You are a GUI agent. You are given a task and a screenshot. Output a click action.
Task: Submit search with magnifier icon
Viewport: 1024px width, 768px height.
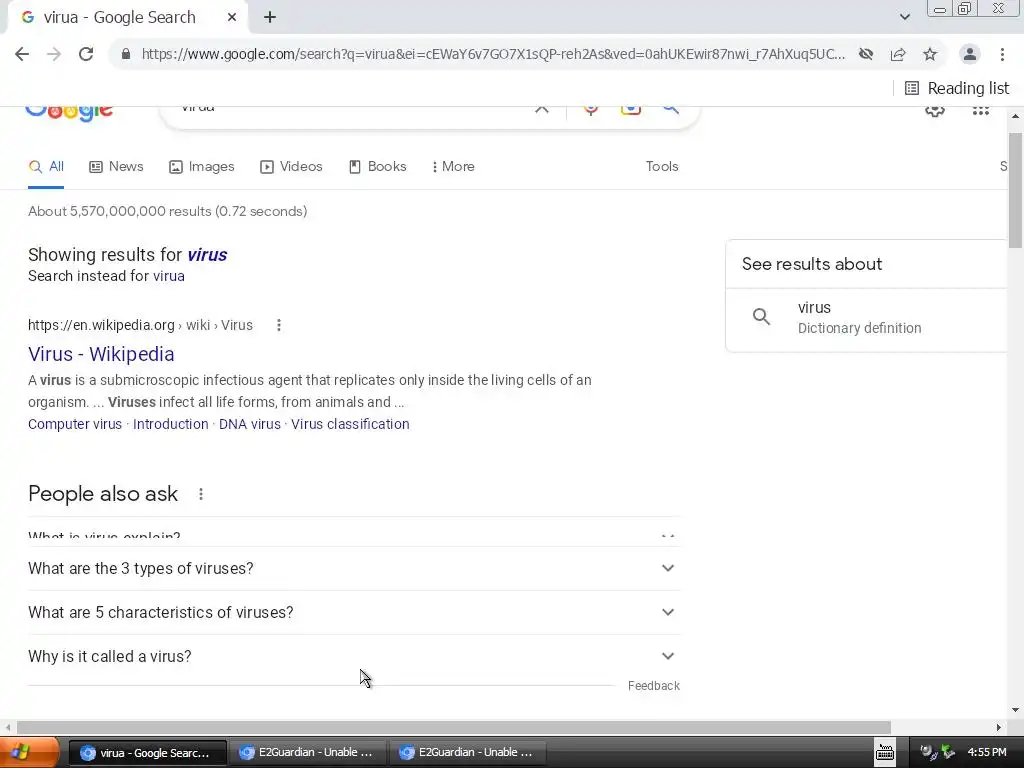click(x=671, y=110)
